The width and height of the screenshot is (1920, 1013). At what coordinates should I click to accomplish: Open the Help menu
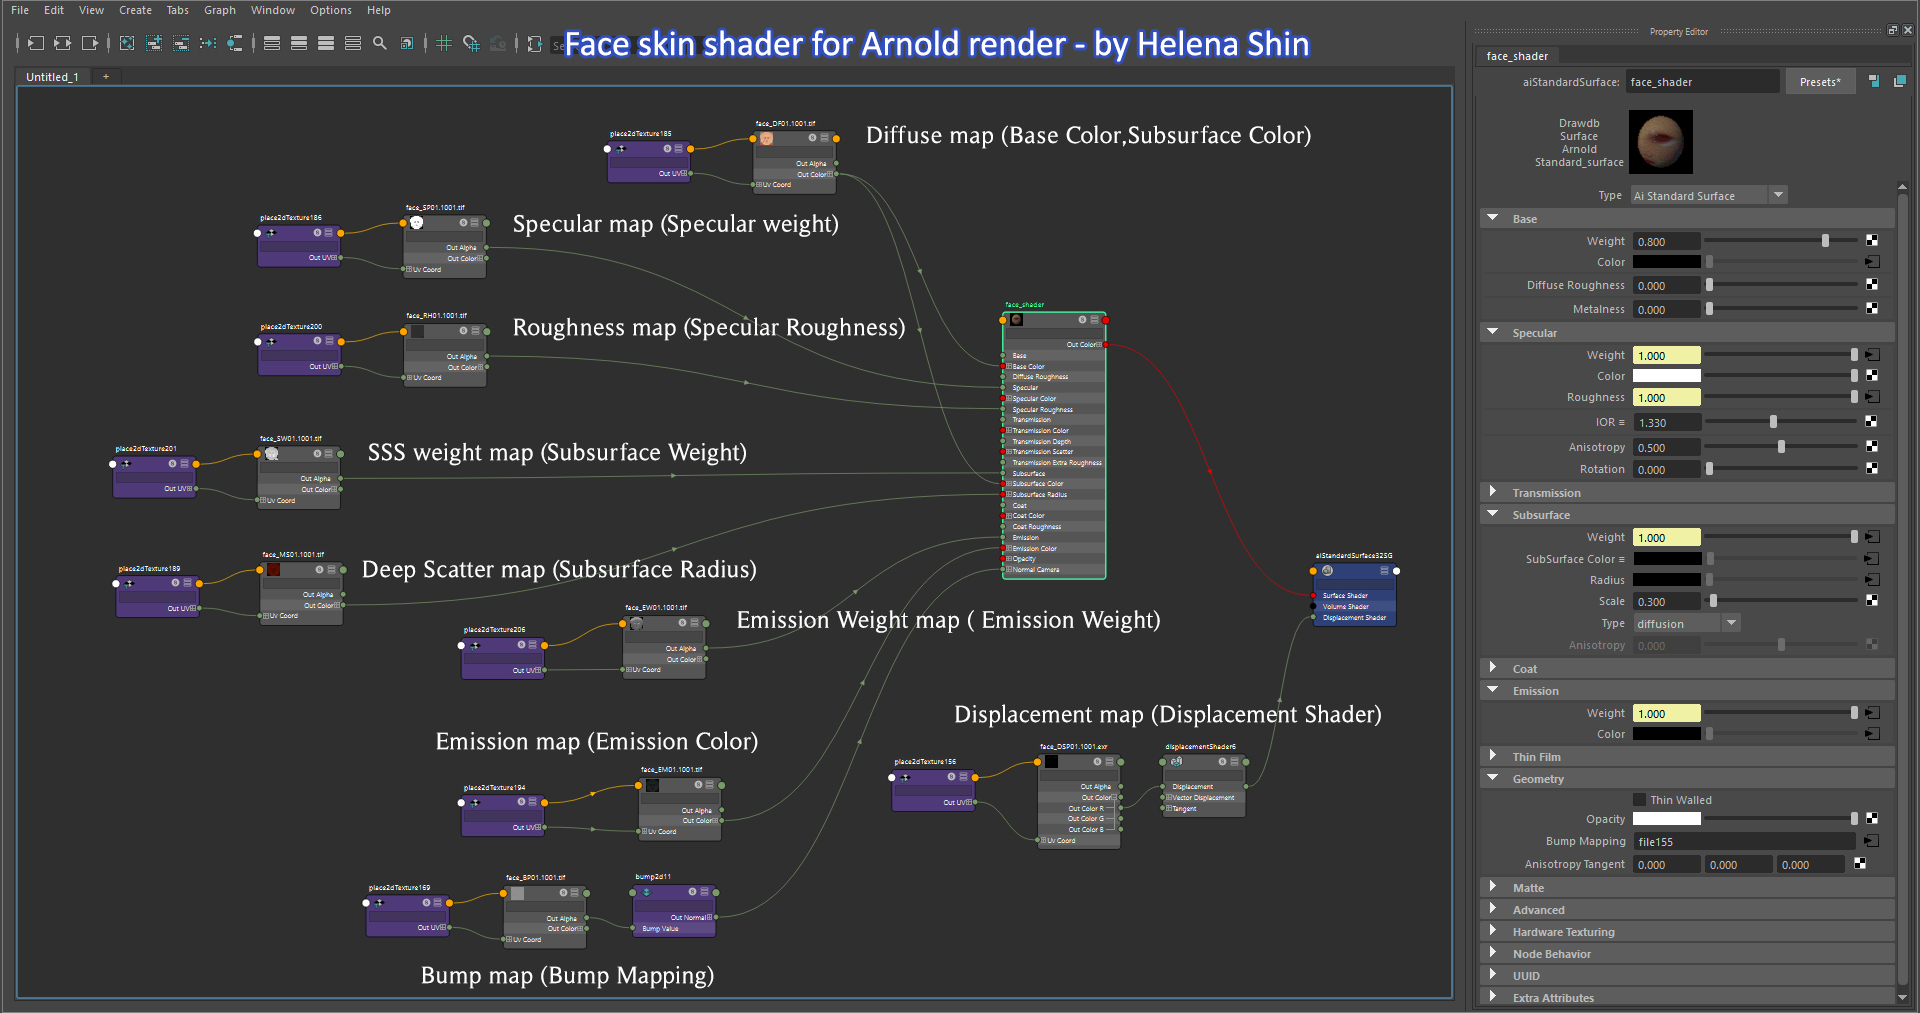379,10
